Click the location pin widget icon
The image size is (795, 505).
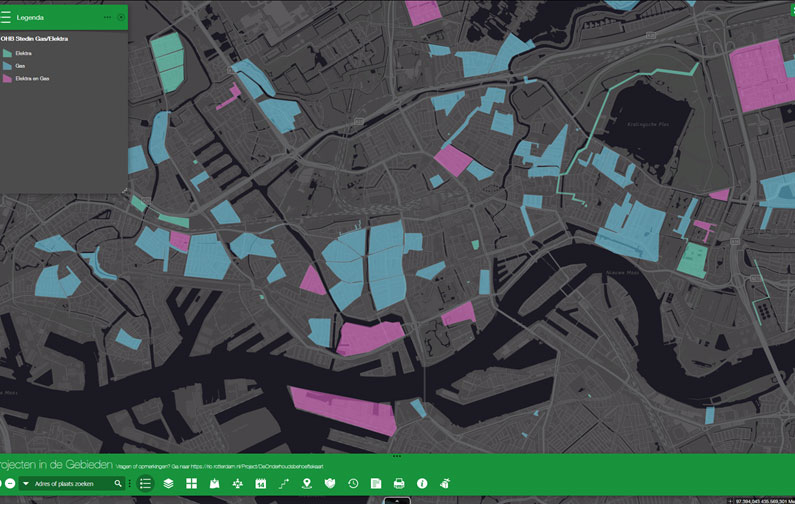306,484
